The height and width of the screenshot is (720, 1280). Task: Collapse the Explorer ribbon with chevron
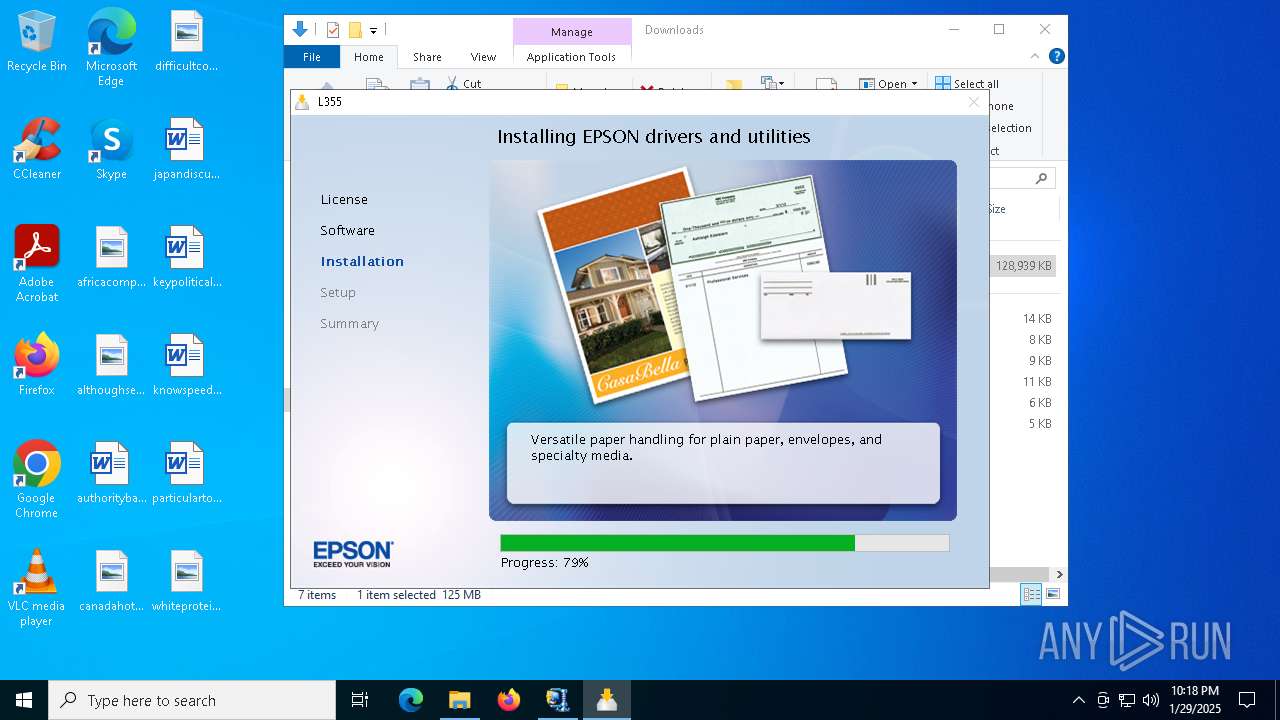[x=1035, y=57]
